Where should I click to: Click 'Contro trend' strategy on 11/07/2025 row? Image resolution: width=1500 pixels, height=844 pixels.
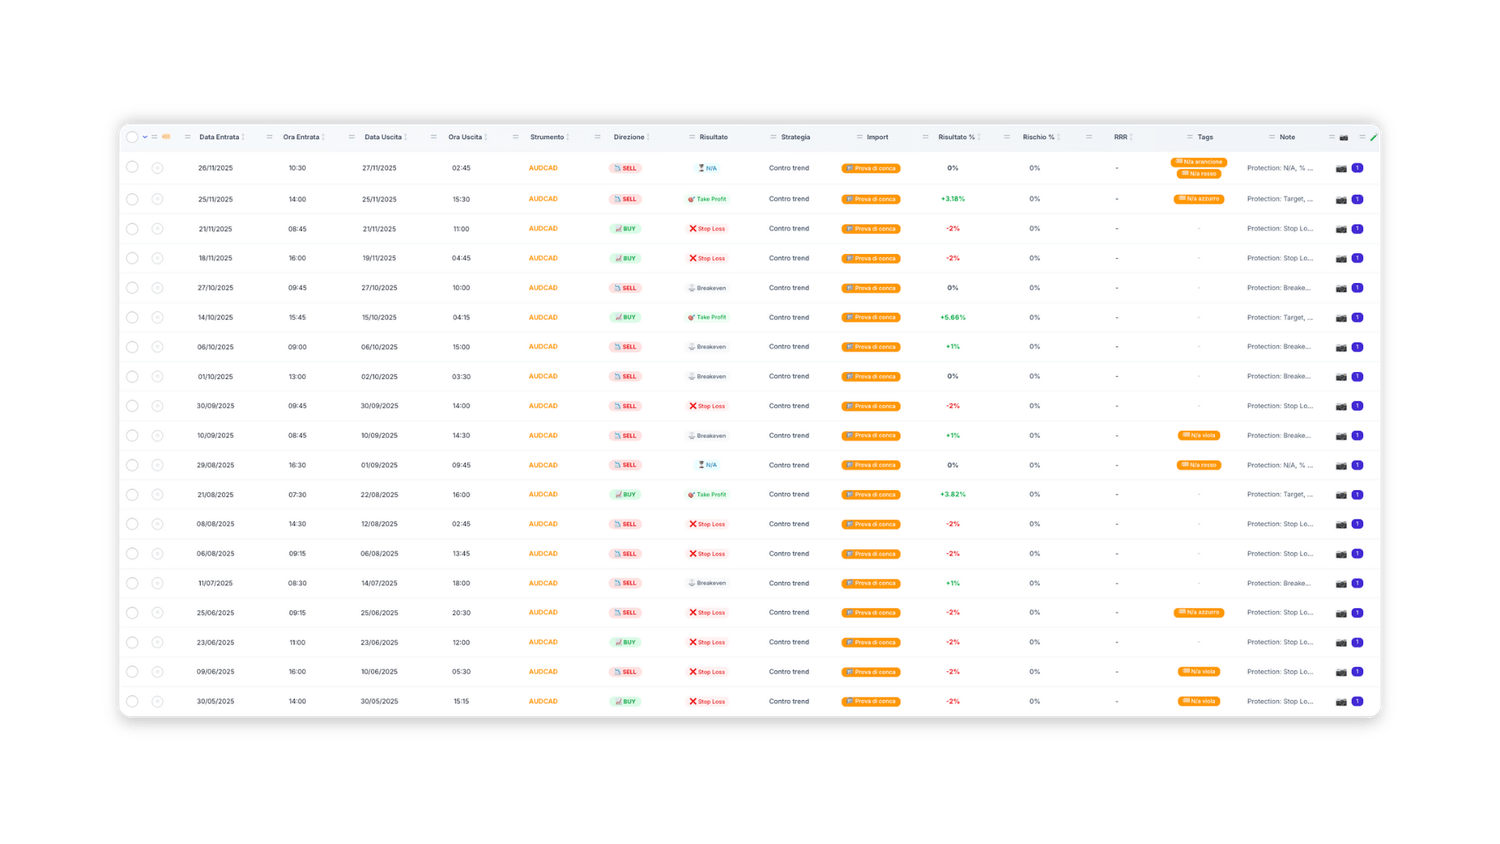[x=789, y=583]
